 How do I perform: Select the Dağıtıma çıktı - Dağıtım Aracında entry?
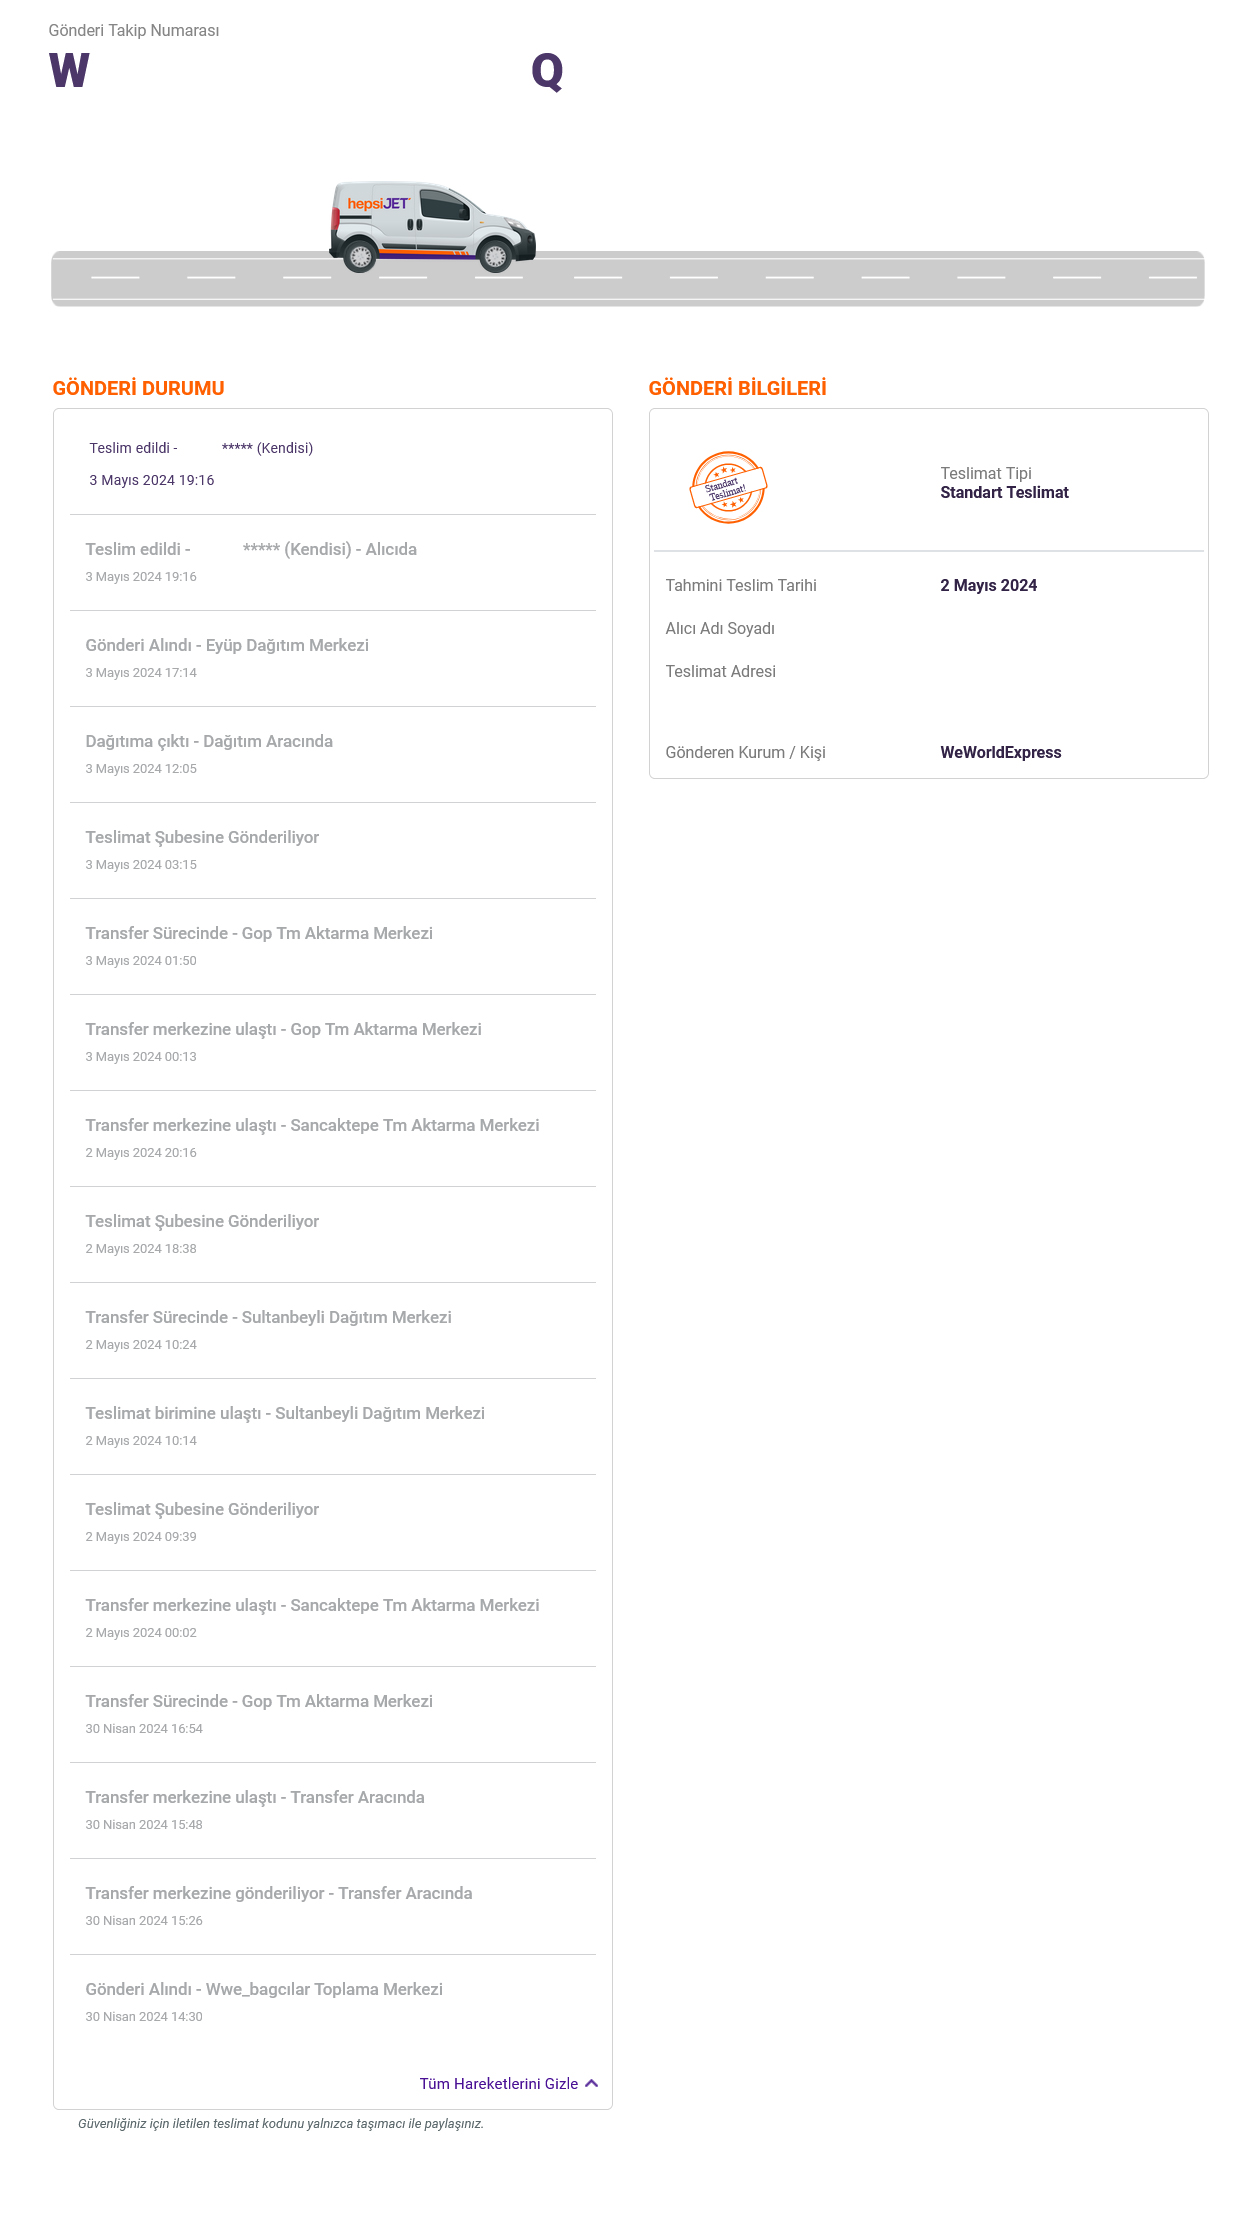click(209, 741)
